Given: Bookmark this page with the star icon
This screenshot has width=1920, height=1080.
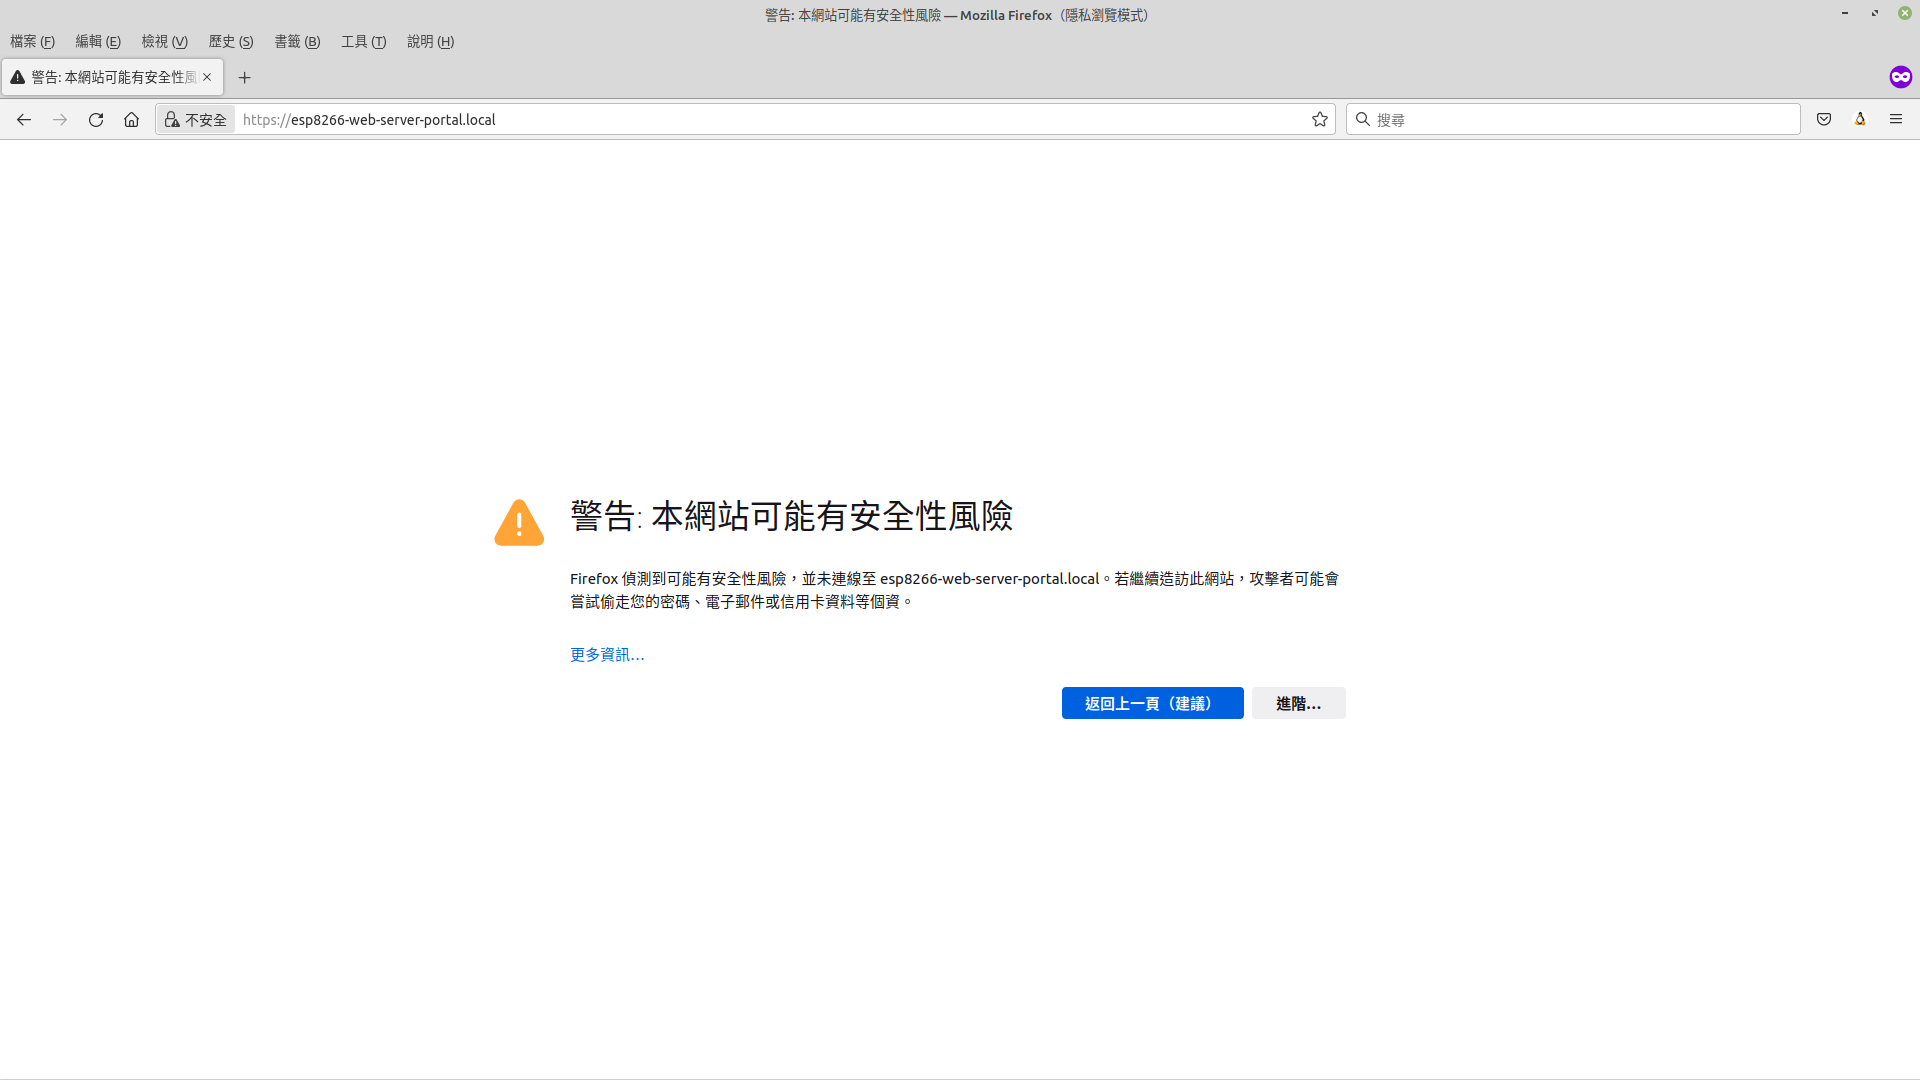Looking at the screenshot, I should [1320, 119].
